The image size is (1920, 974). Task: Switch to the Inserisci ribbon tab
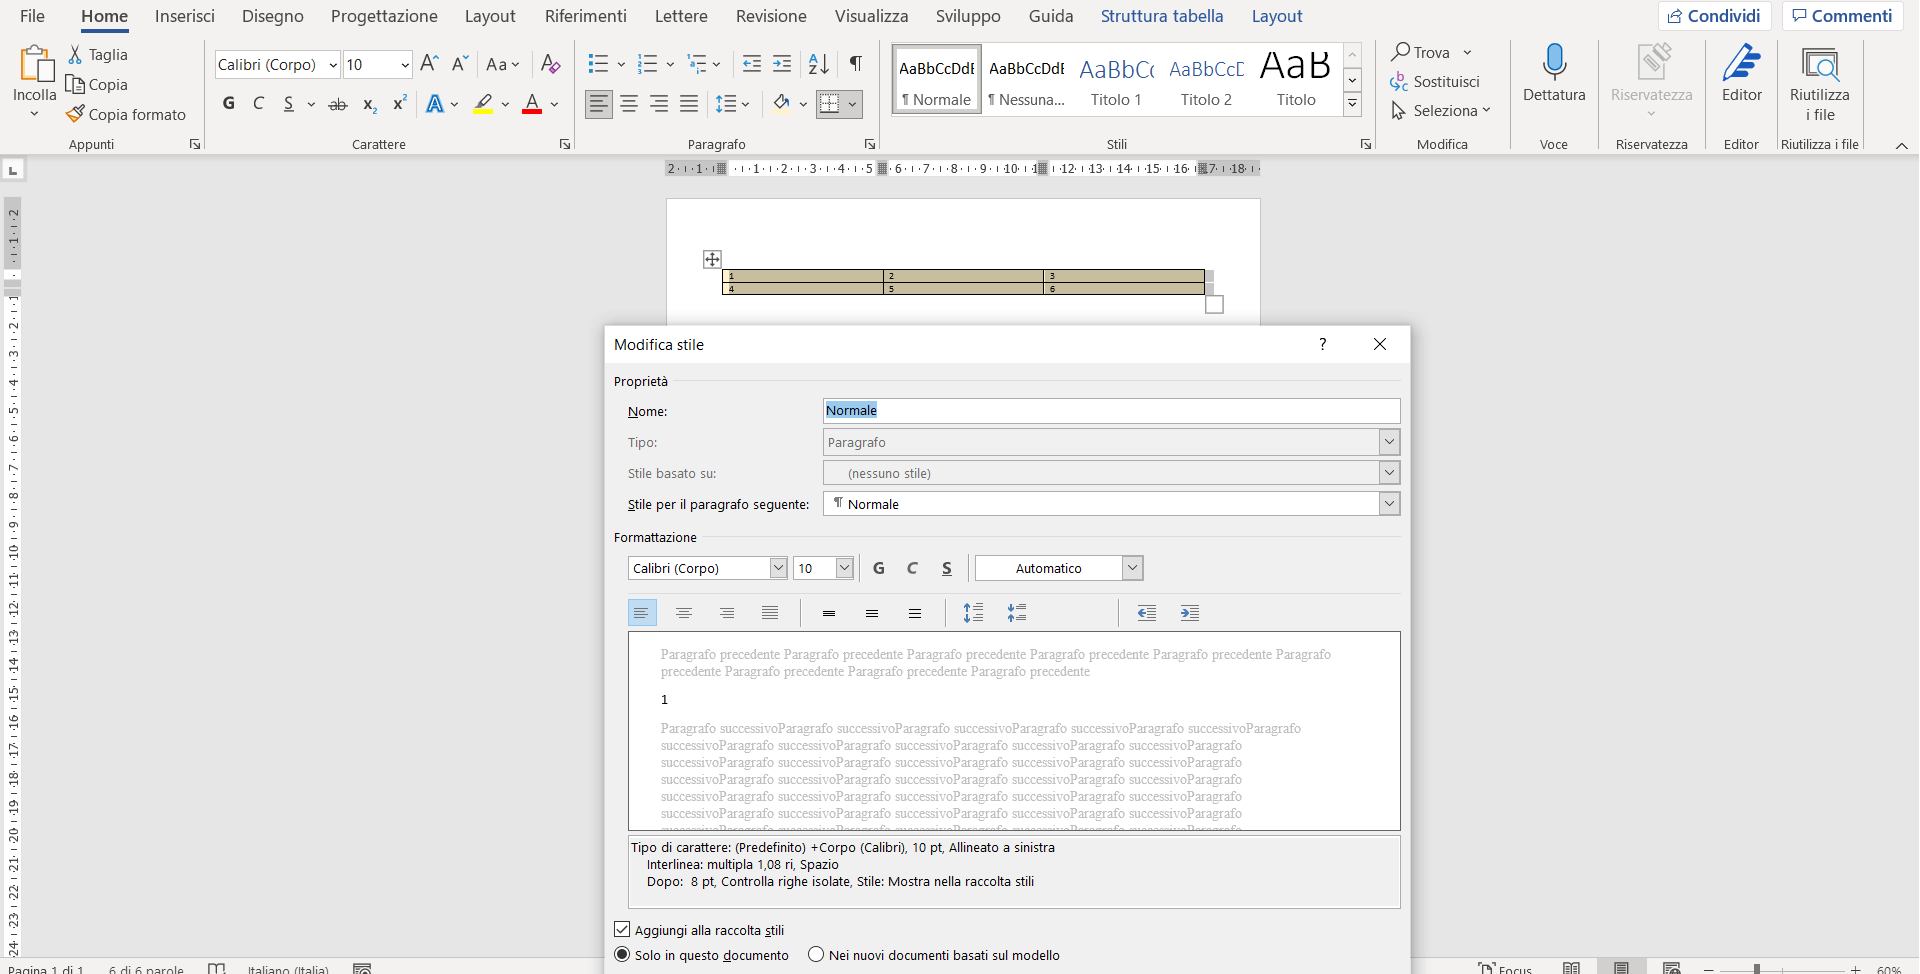185,16
